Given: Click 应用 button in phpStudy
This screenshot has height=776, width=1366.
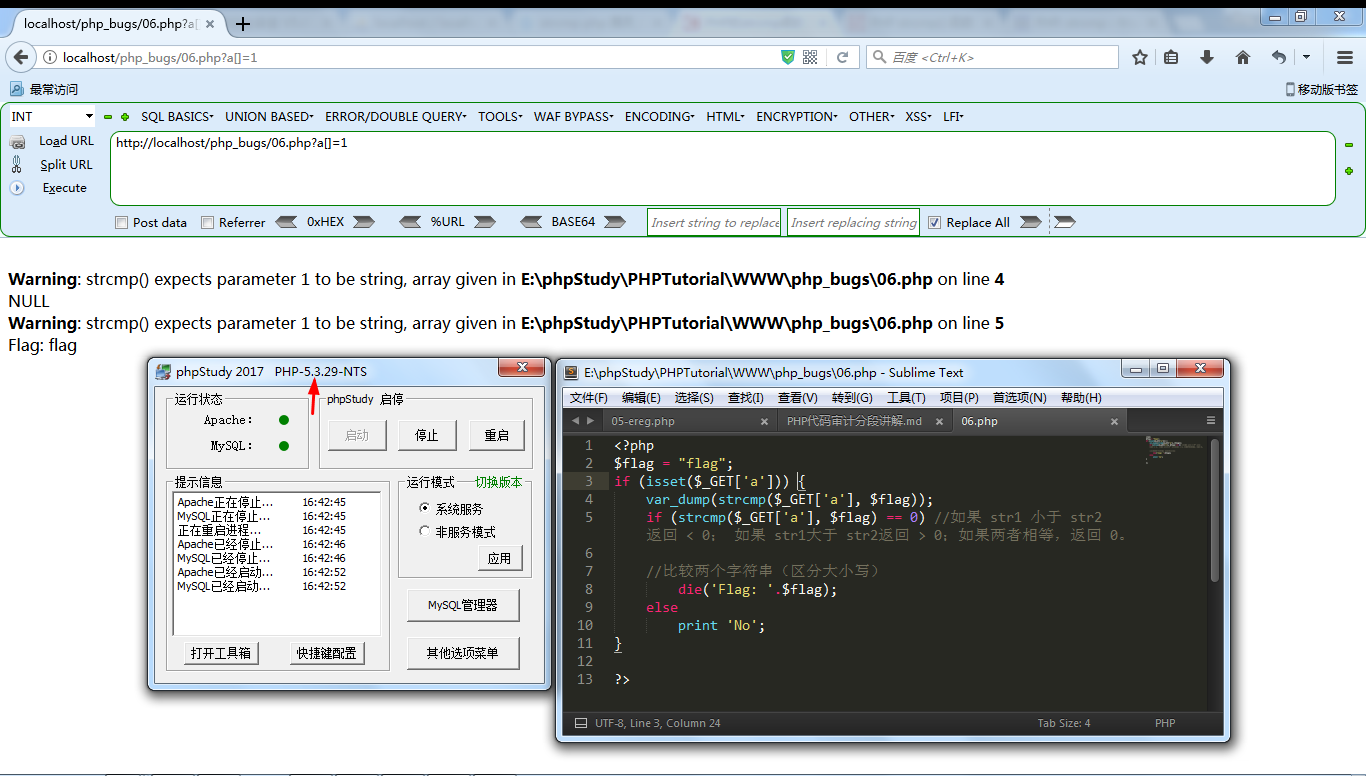Looking at the screenshot, I should pyautogui.click(x=500, y=558).
